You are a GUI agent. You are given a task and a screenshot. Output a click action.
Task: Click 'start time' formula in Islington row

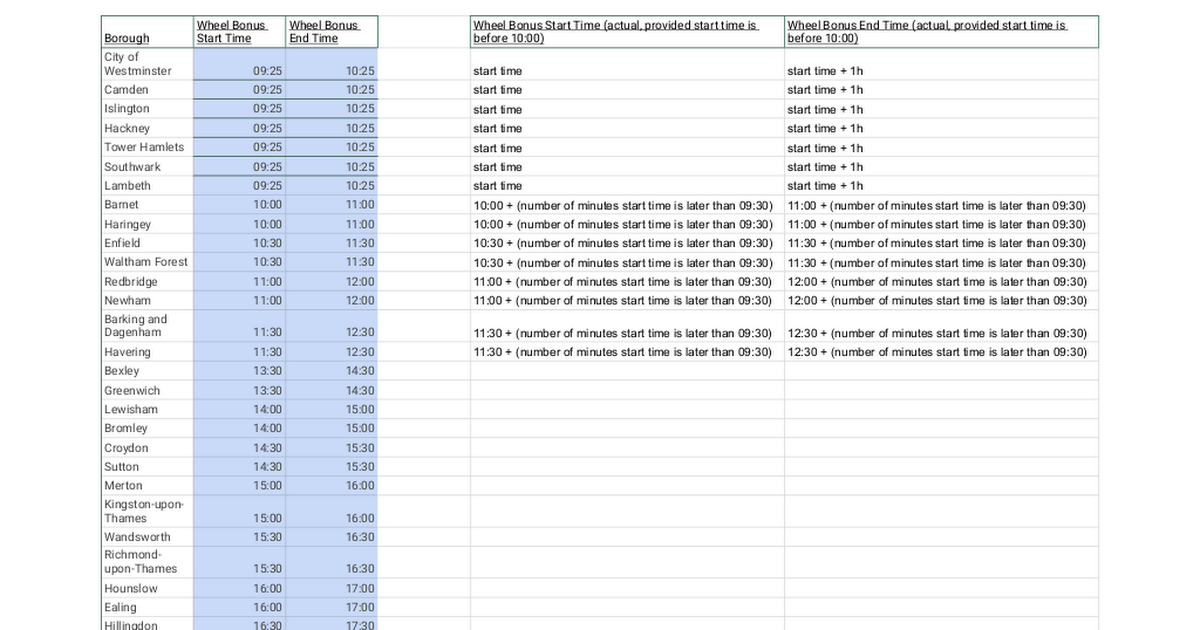click(x=627, y=109)
